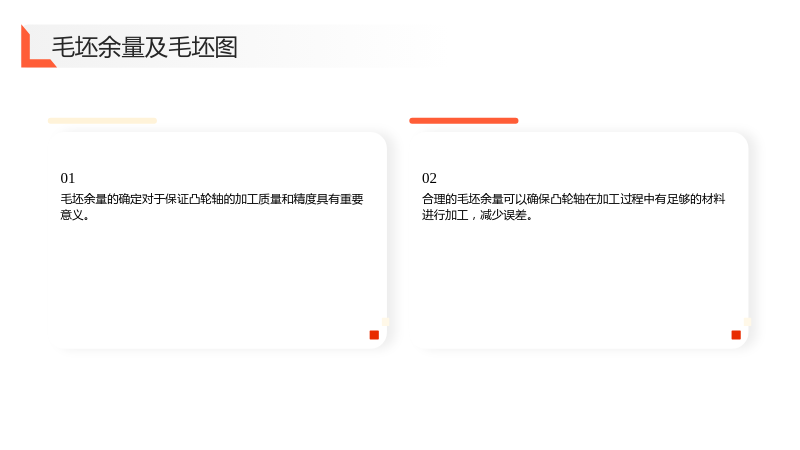800x450 pixels.
Task: Click the pale yellow bar above card 01
Action: [x=102, y=121]
